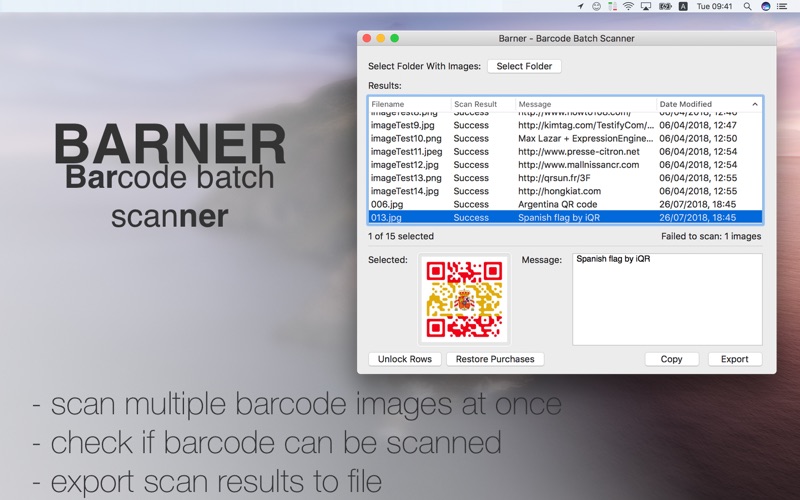Click the location arrow menu bar icon
Viewport: 800px width, 500px height.
(x=580, y=6)
